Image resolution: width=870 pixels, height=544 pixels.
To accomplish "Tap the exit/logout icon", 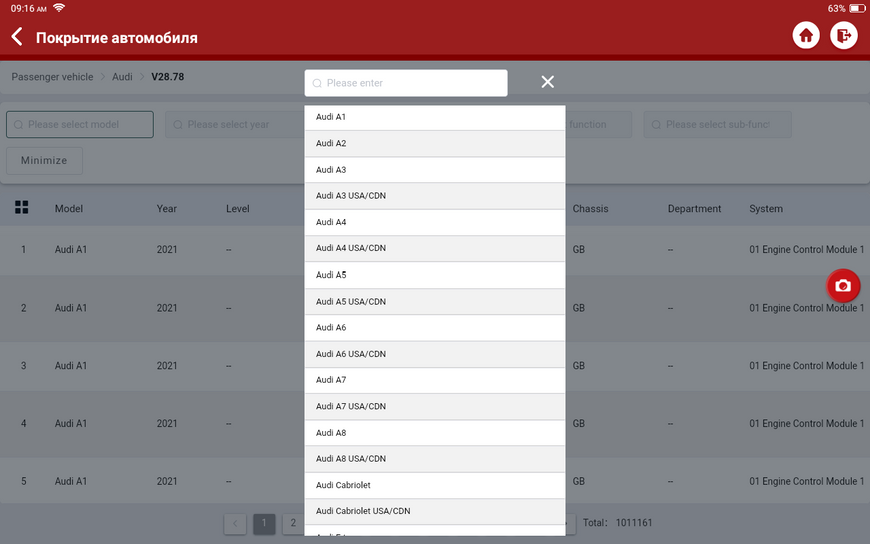I will (x=843, y=36).
